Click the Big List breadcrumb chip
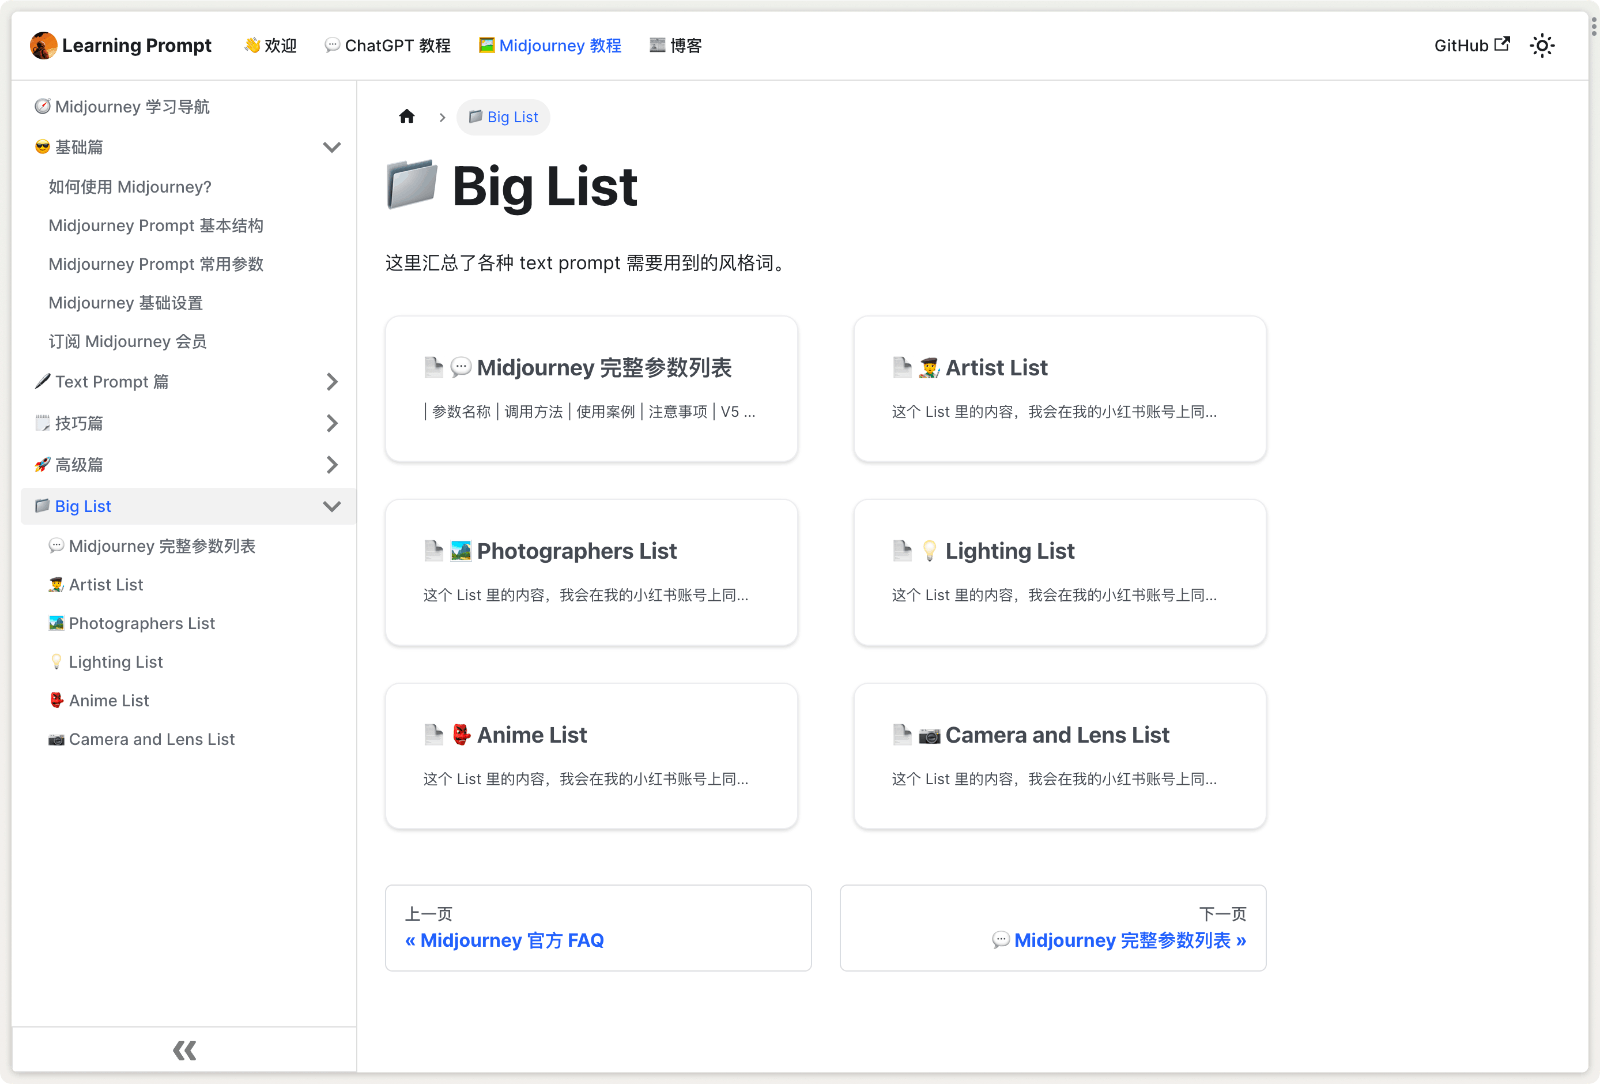 503,117
